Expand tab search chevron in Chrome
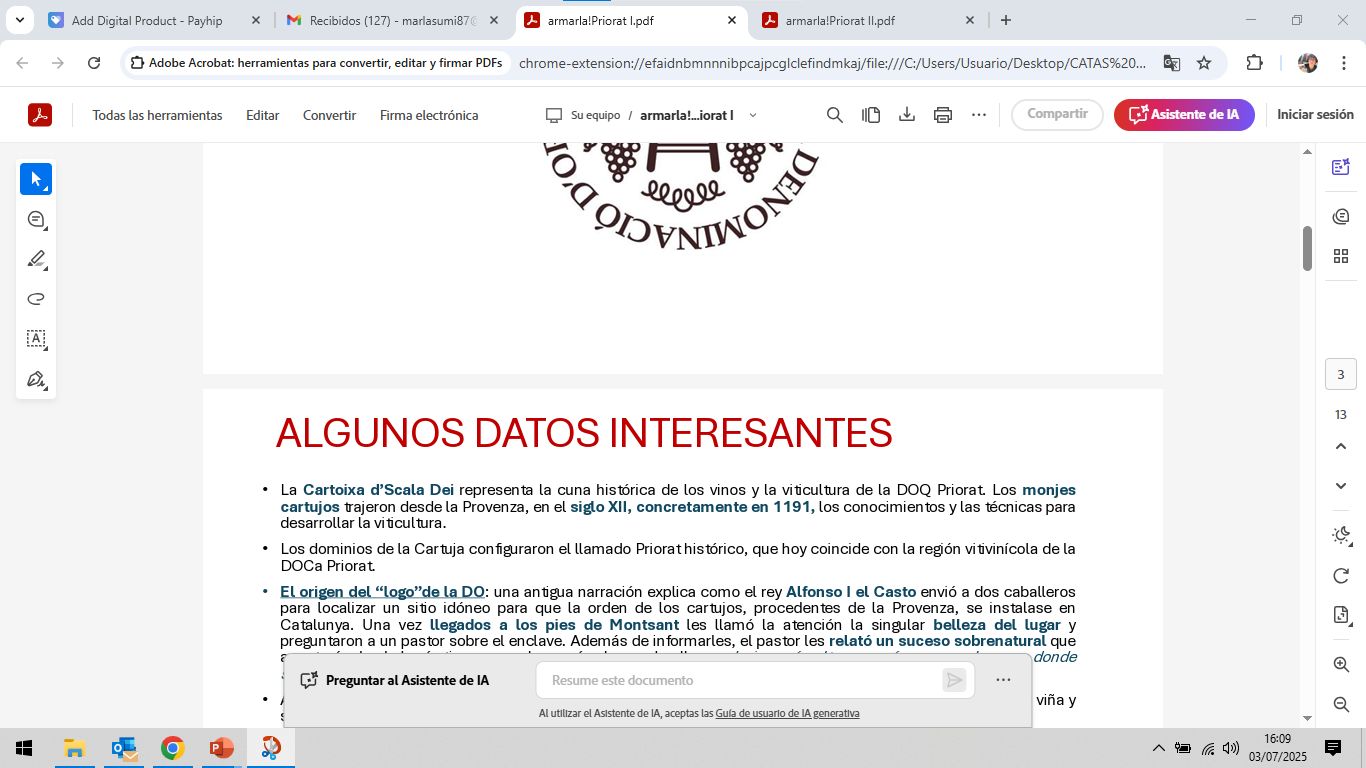The height and width of the screenshot is (768, 1366). [19, 20]
